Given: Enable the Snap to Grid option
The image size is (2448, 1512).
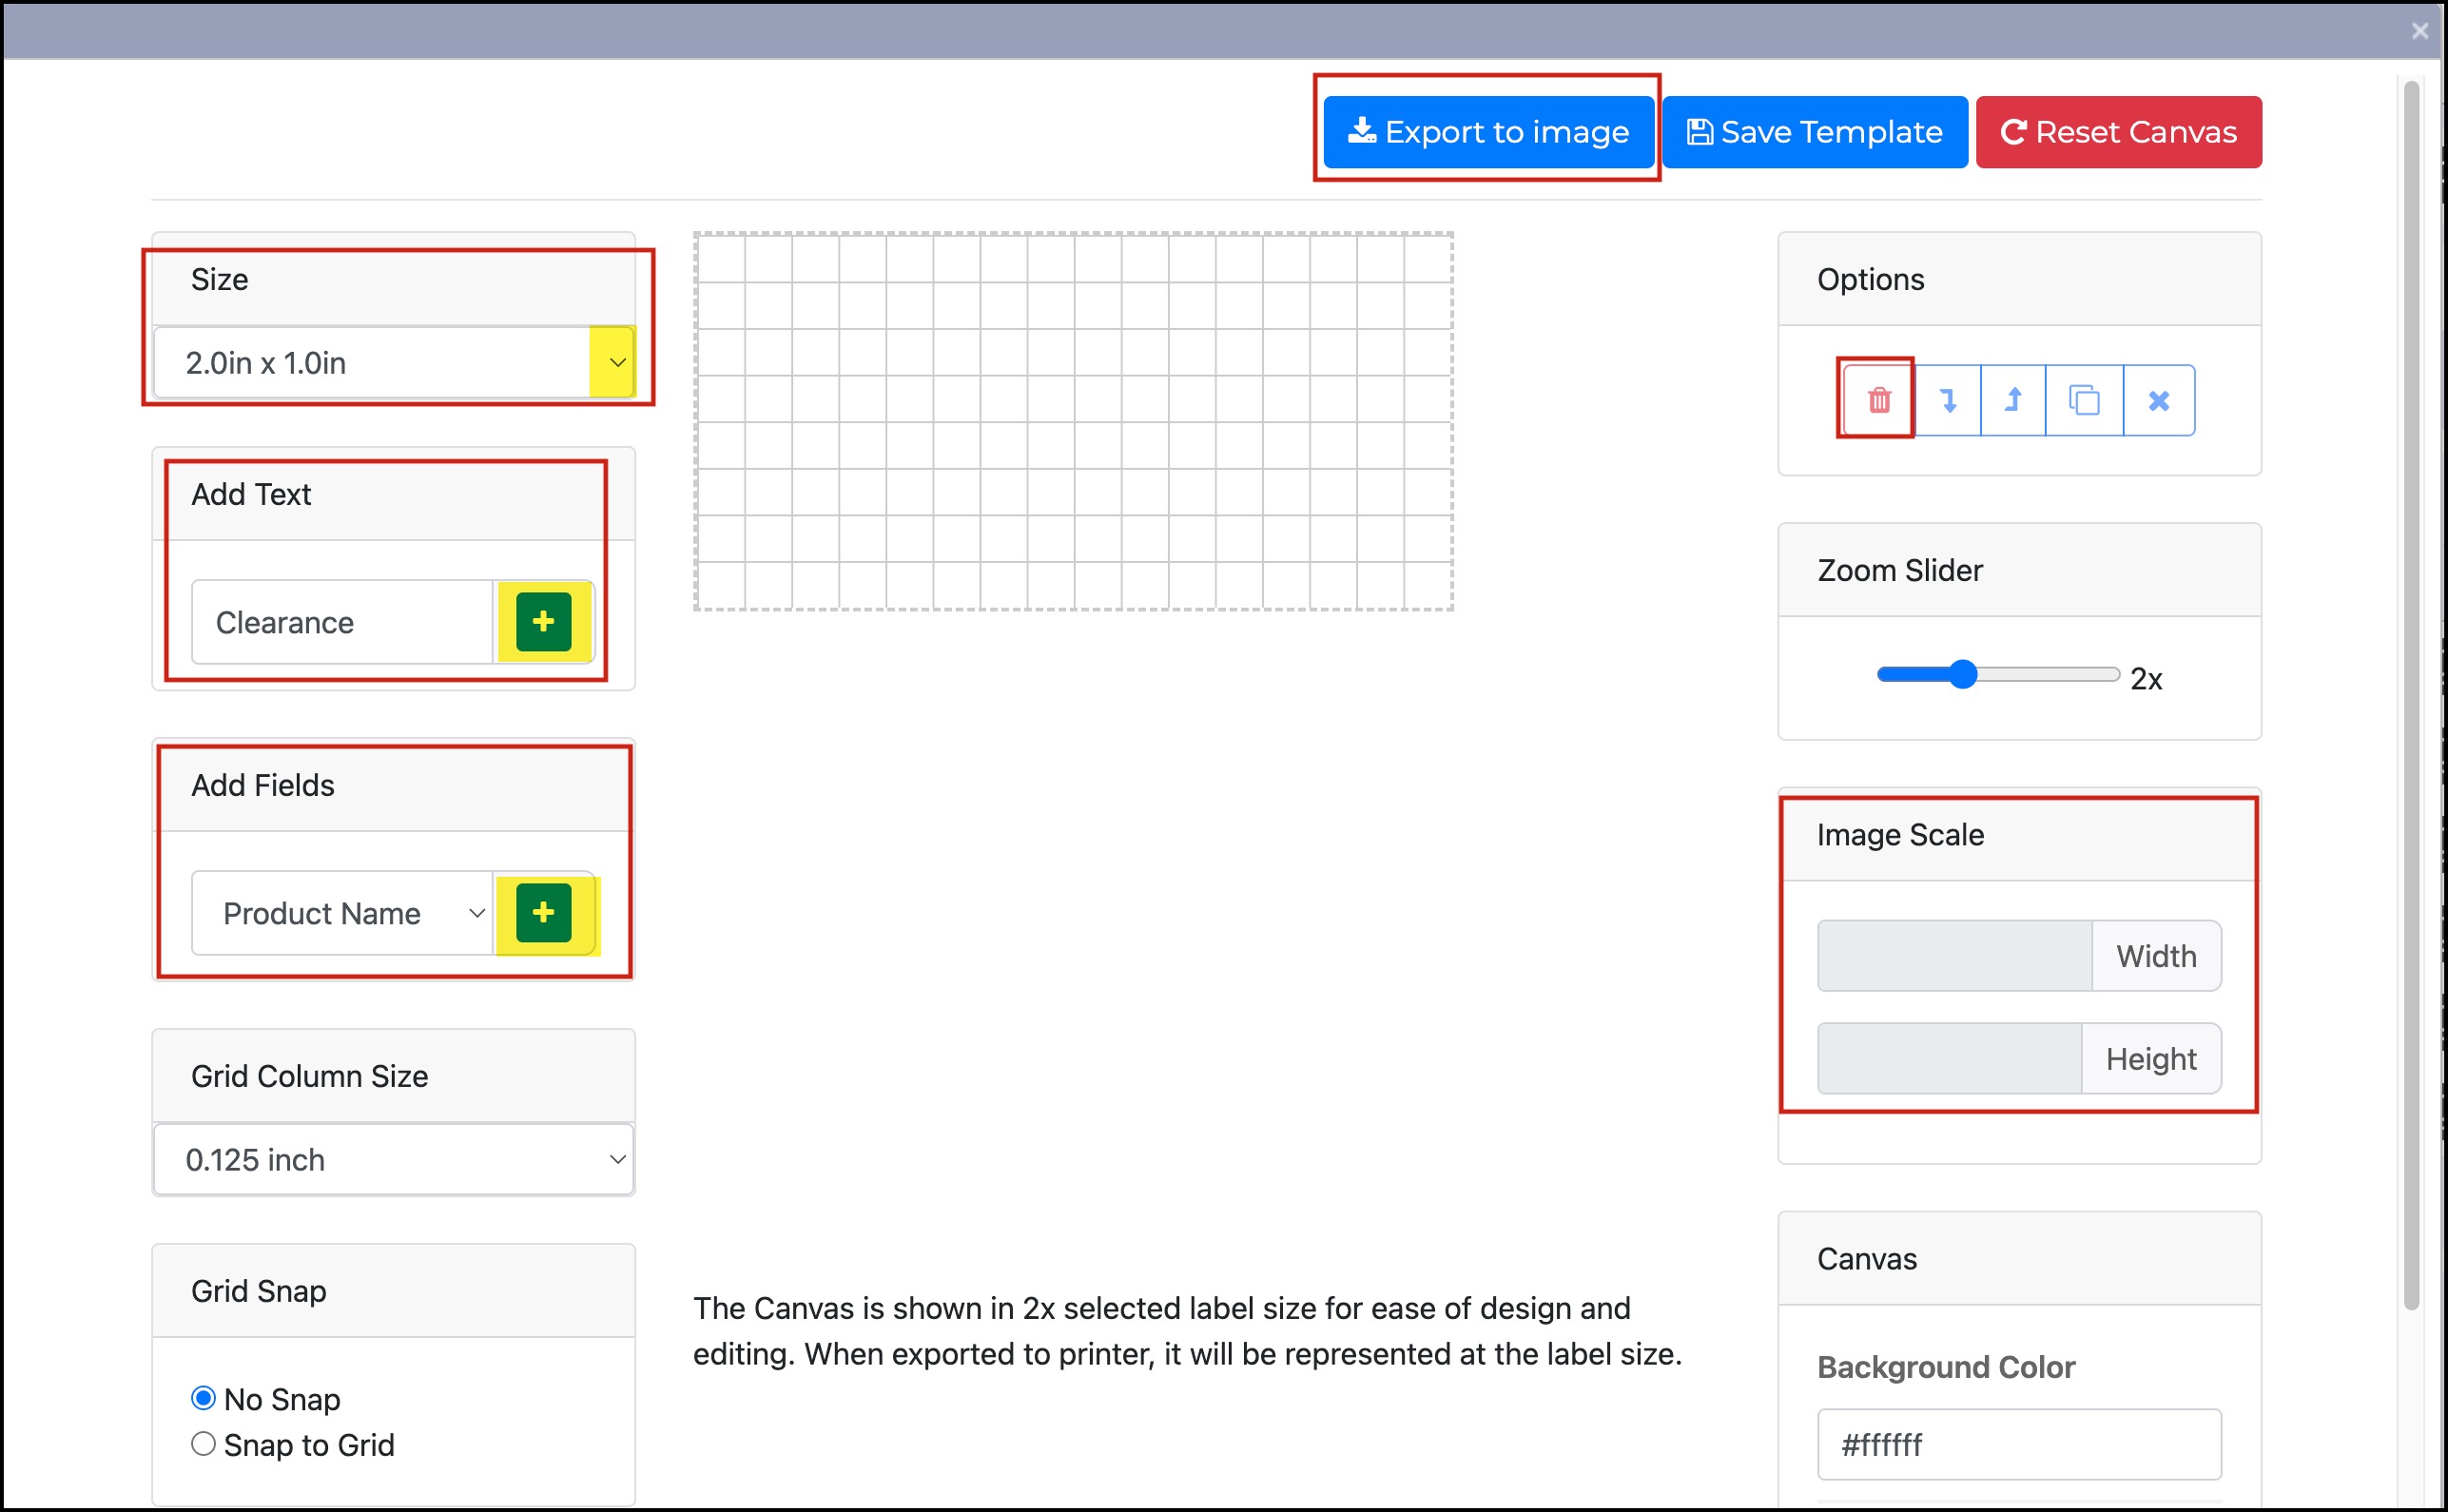Looking at the screenshot, I should pyautogui.click(x=203, y=1444).
